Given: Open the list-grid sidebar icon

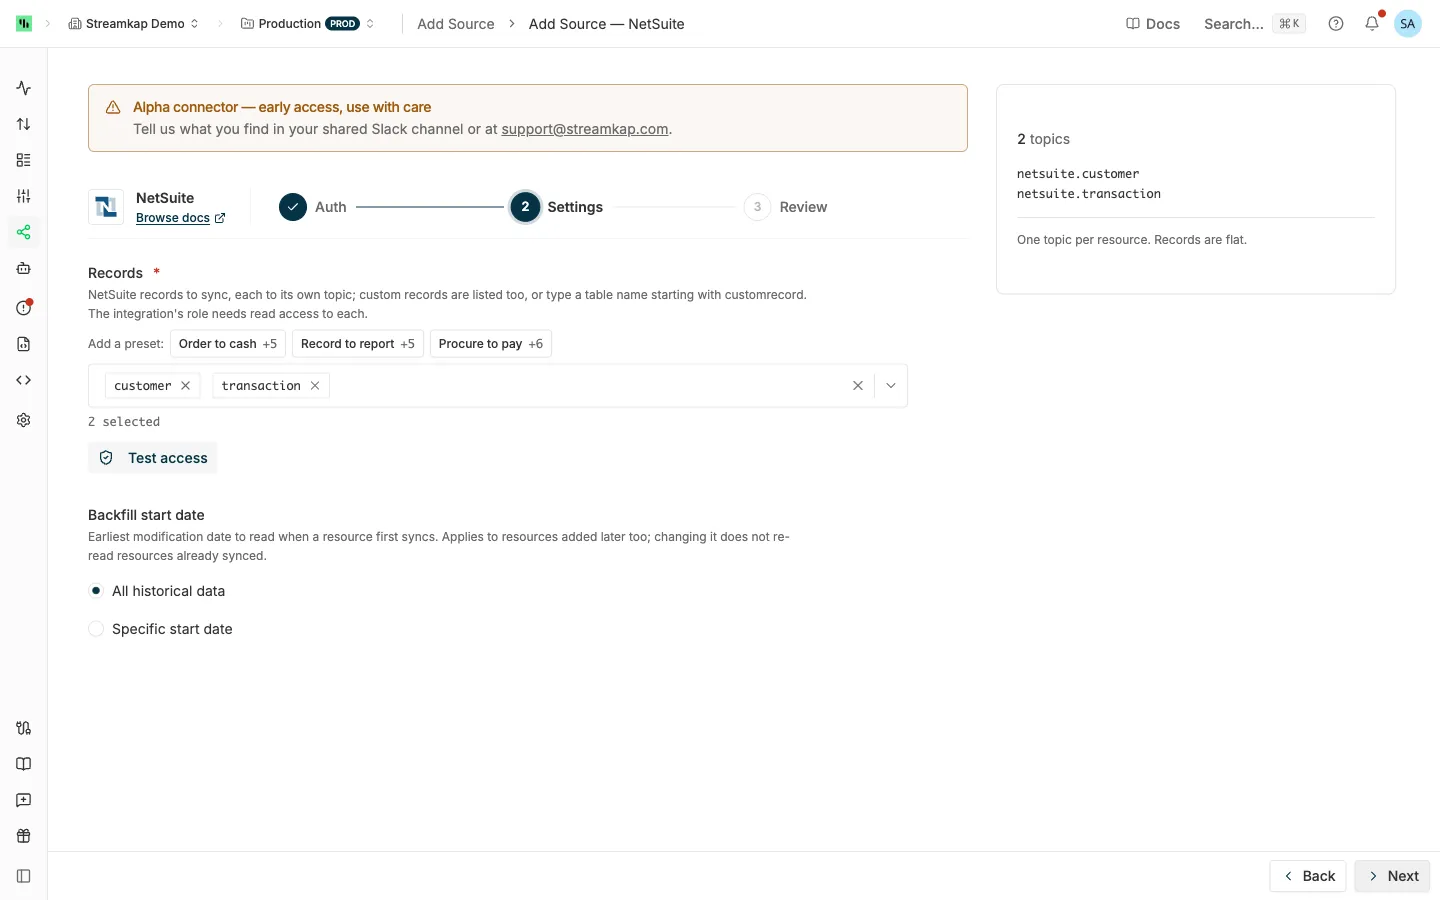Looking at the screenshot, I should 24,160.
